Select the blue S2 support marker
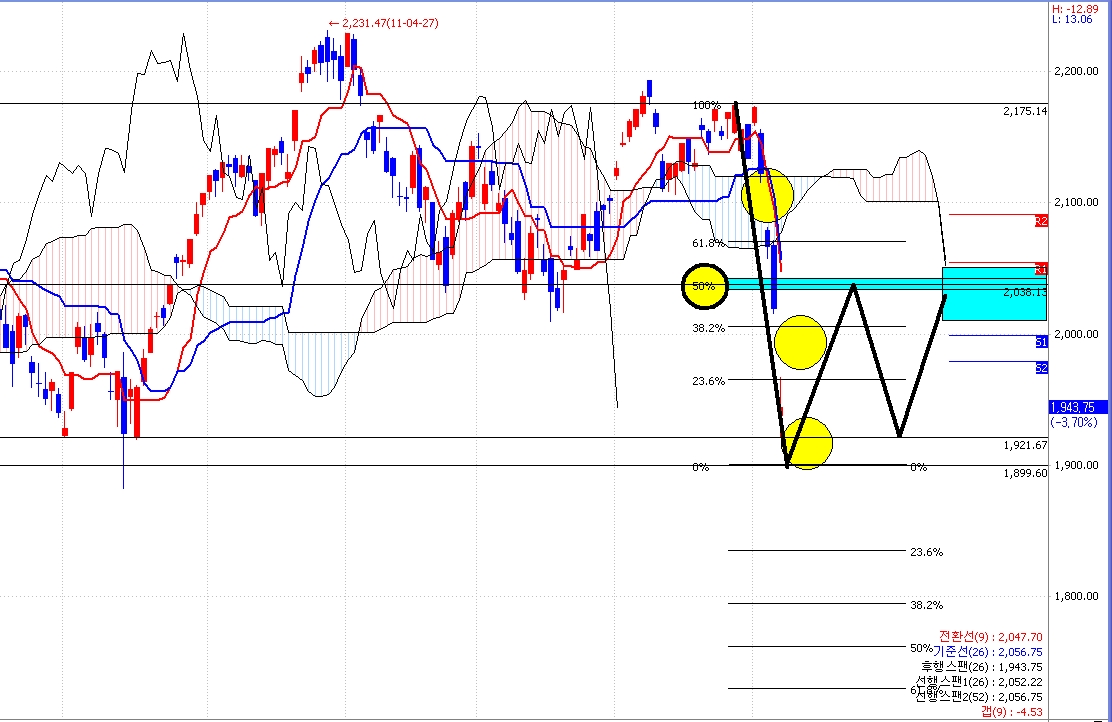 (1041, 368)
